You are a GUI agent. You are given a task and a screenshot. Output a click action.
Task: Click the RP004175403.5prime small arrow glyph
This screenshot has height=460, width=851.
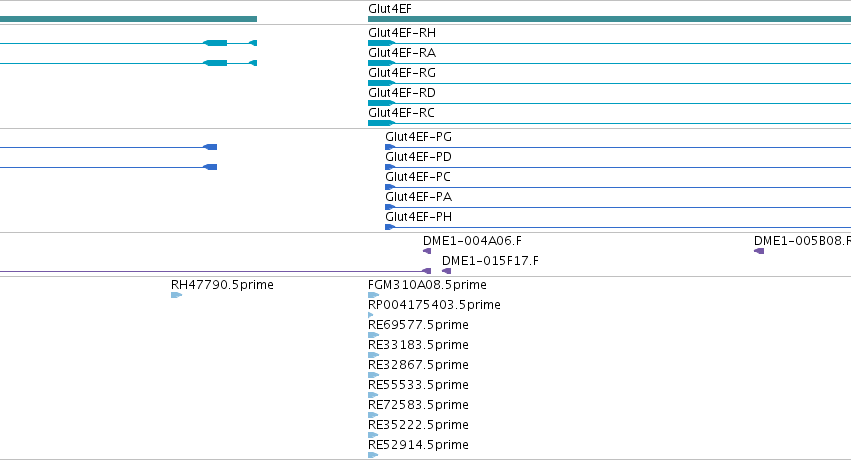pos(371,315)
